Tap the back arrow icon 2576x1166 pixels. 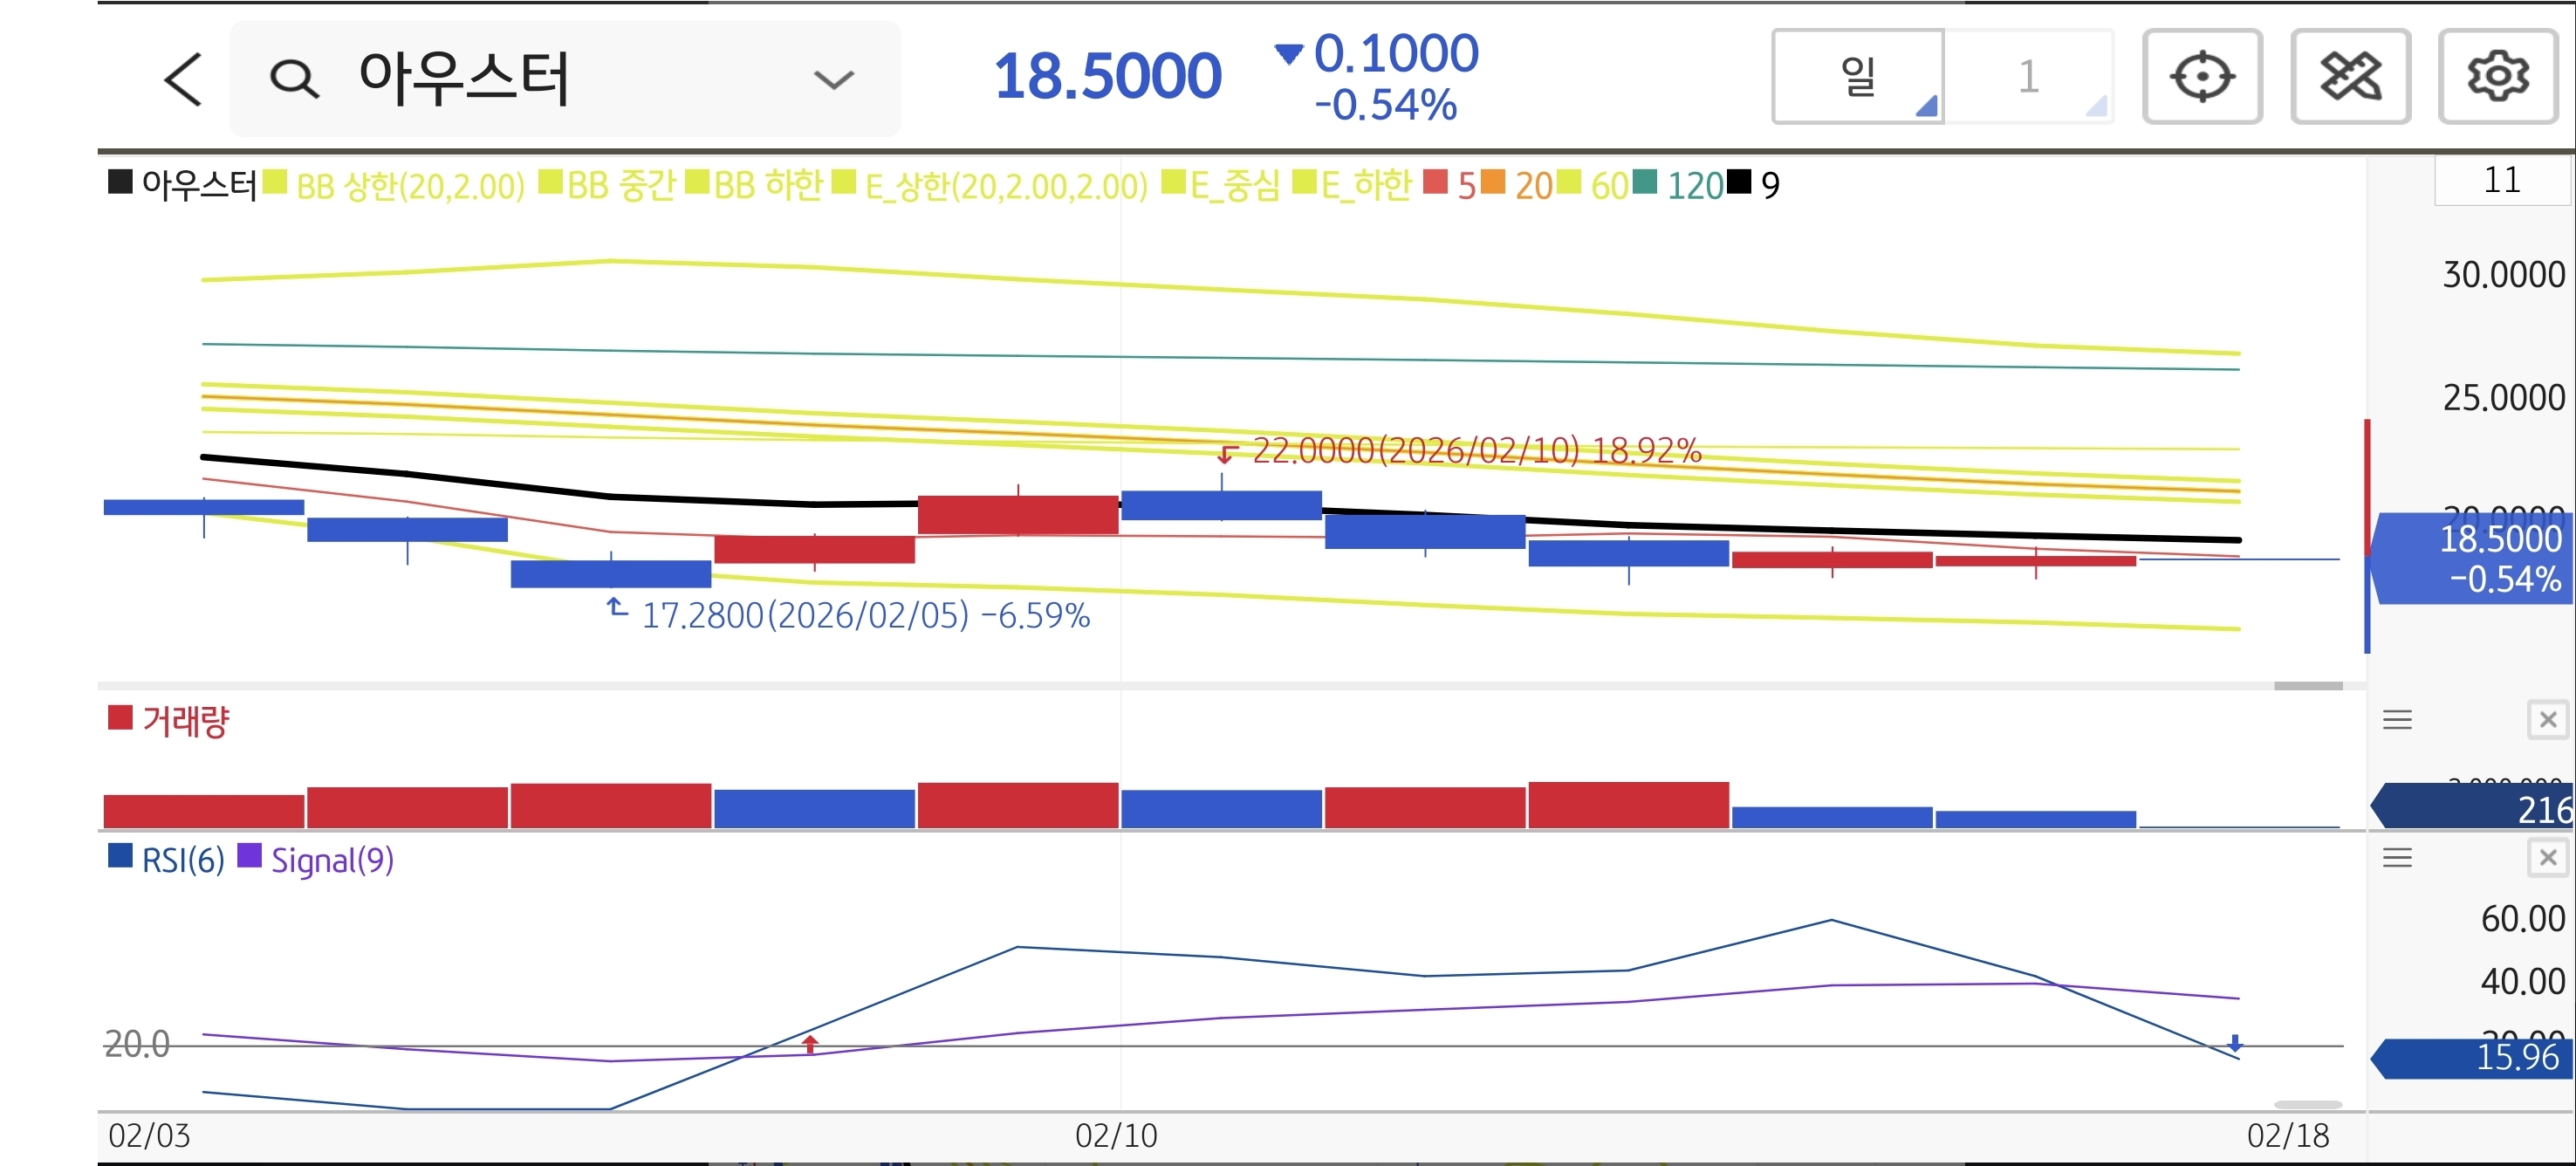[x=183, y=79]
